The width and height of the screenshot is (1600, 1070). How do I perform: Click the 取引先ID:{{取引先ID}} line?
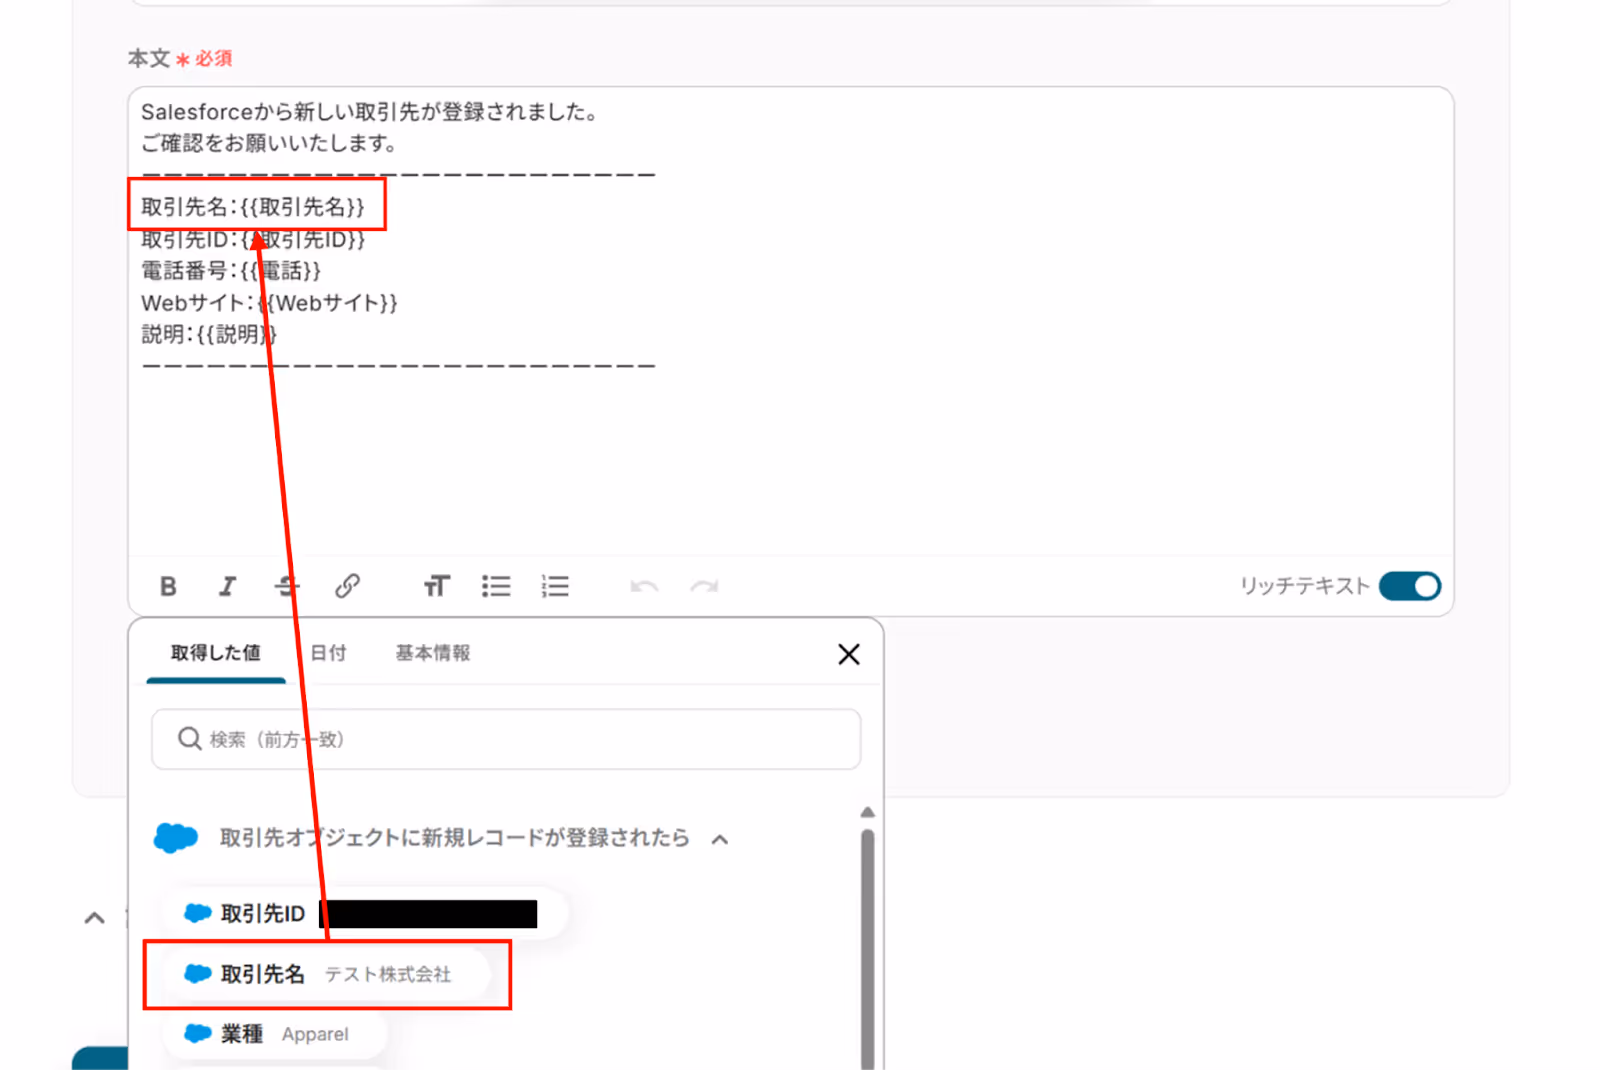pos(253,240)
